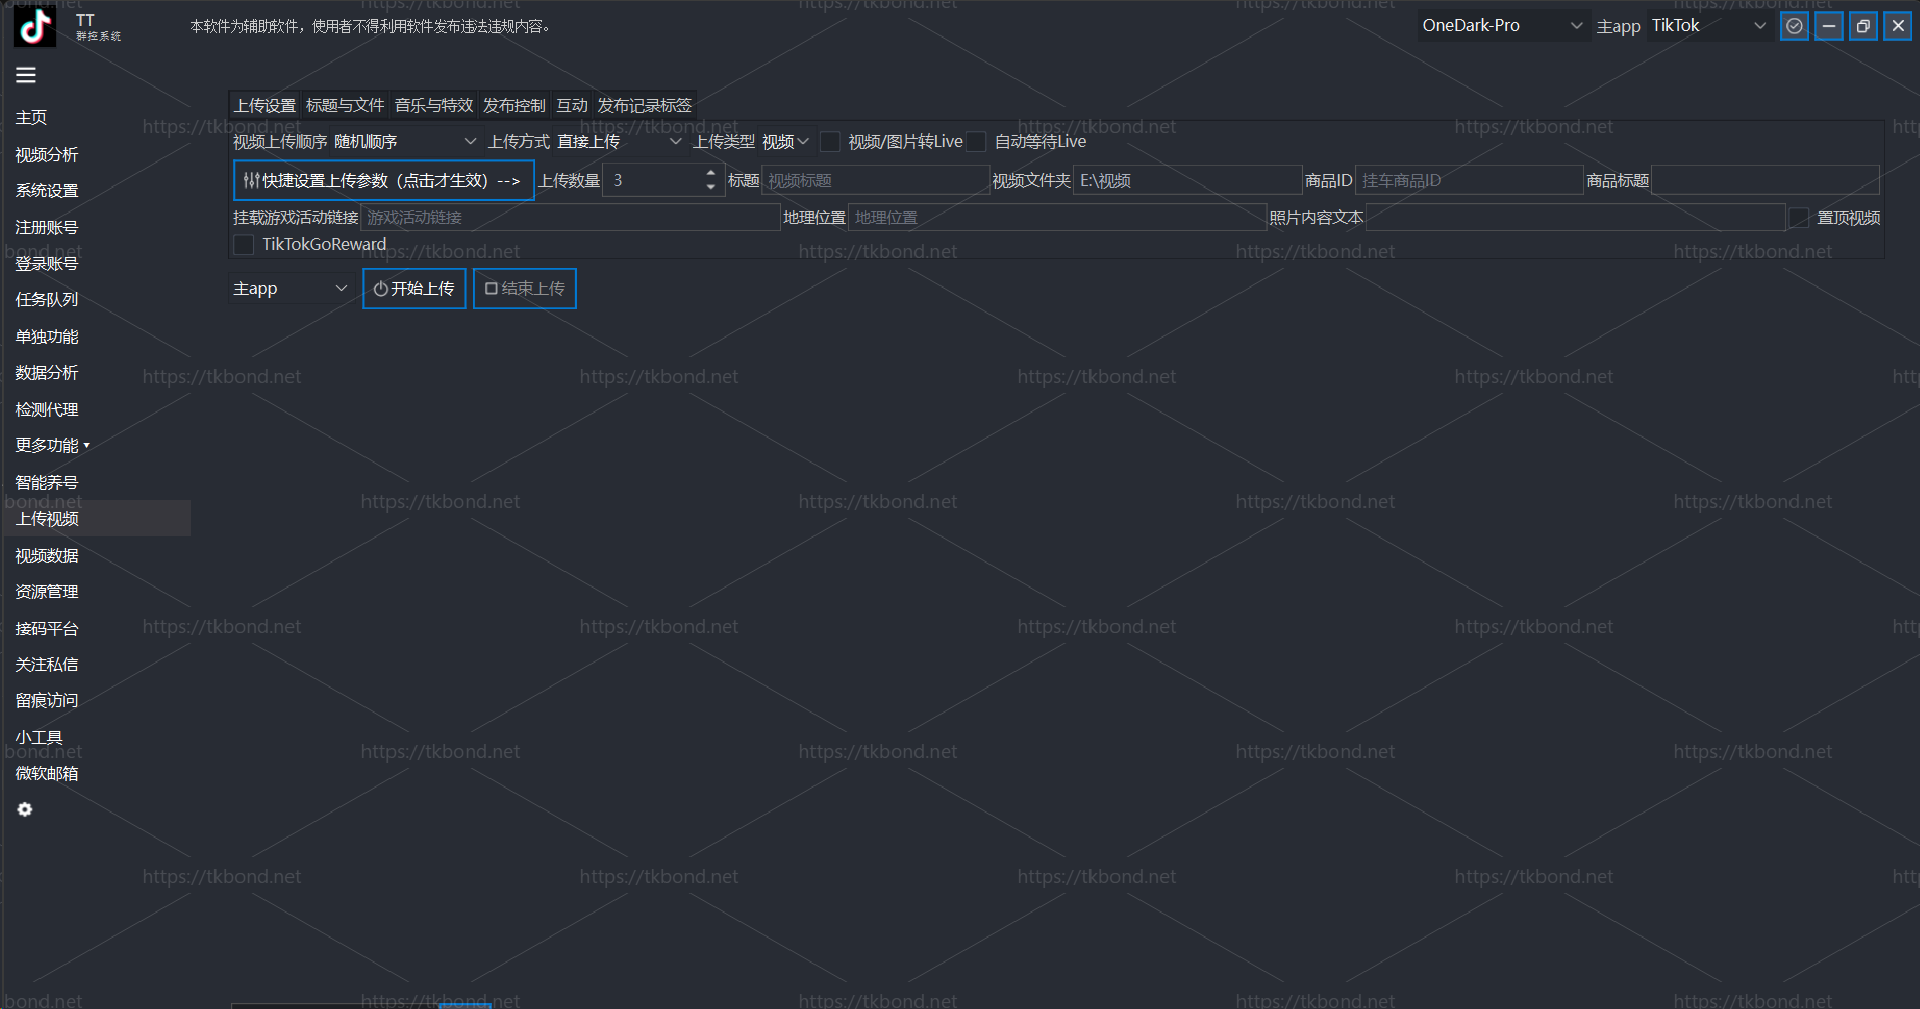
Task: Click the 视频标题 input field
Action: coord(875,181)
